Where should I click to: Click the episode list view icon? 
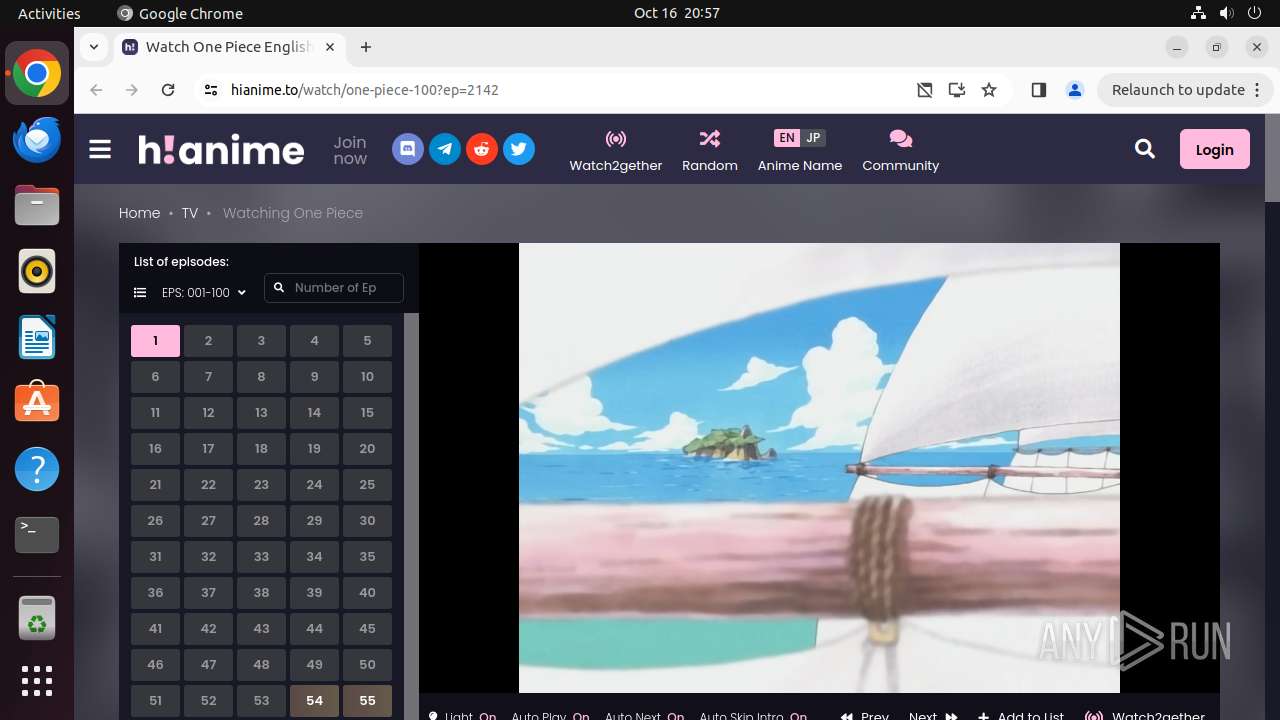coord(140,293)
